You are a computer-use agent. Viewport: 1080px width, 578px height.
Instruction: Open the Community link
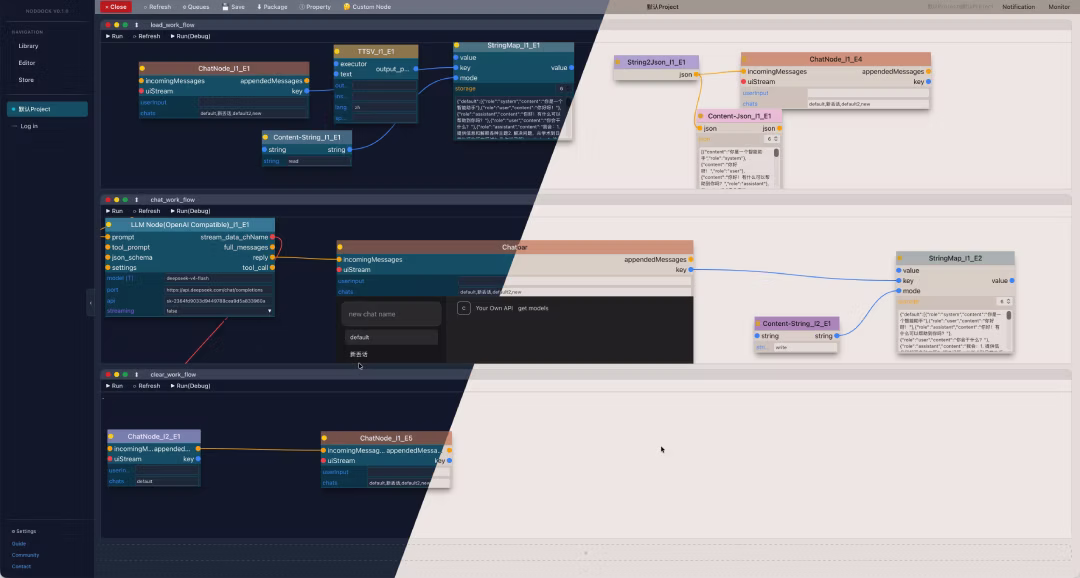click(25, 555)
